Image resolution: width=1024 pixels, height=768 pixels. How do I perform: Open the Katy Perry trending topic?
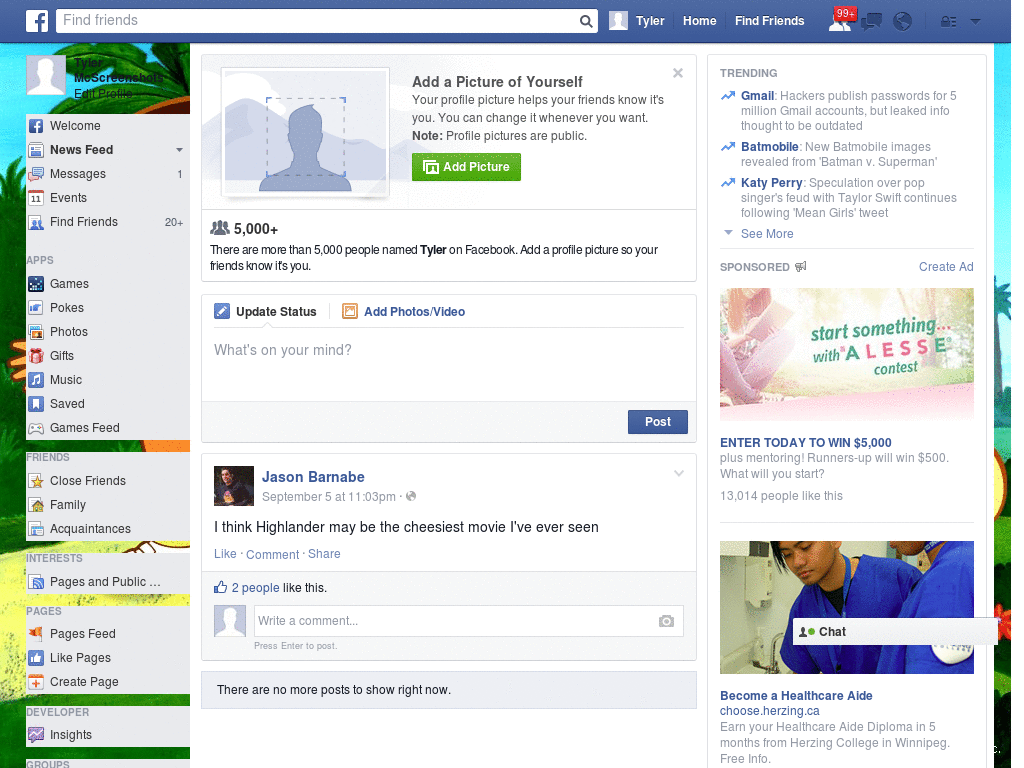click(x=771, y=183)
